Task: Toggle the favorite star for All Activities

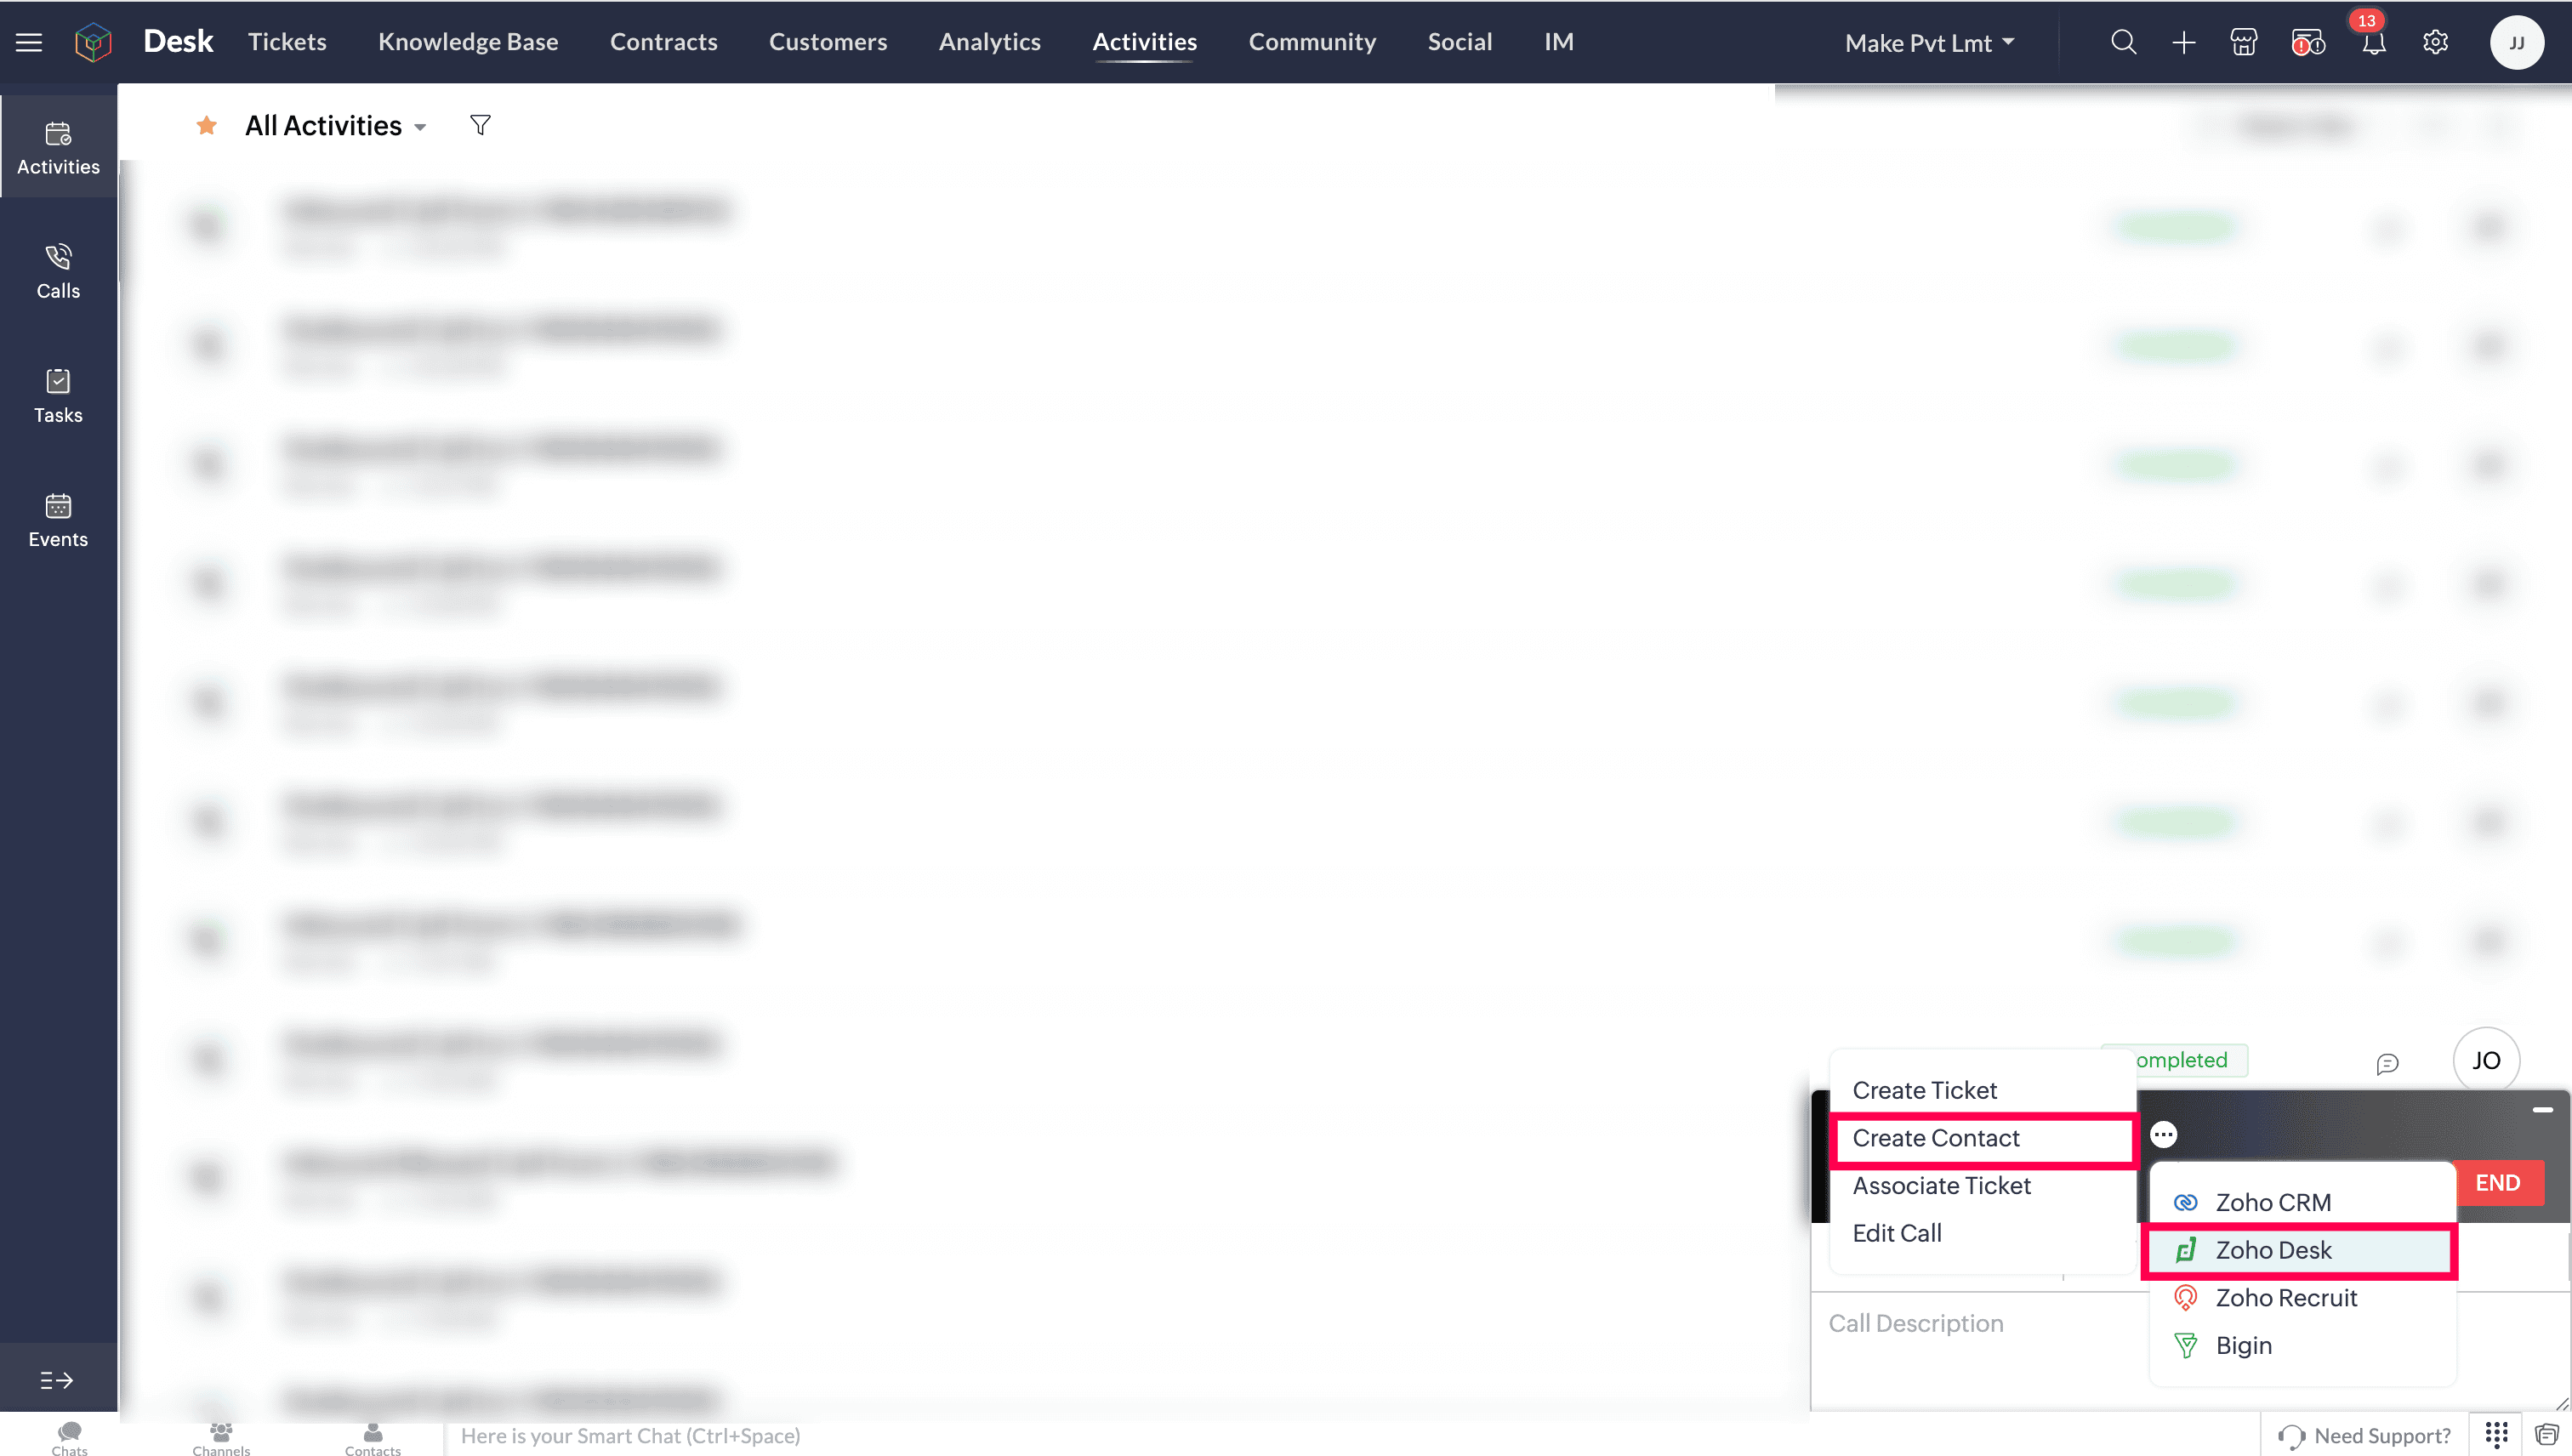Action: point(206,125)
